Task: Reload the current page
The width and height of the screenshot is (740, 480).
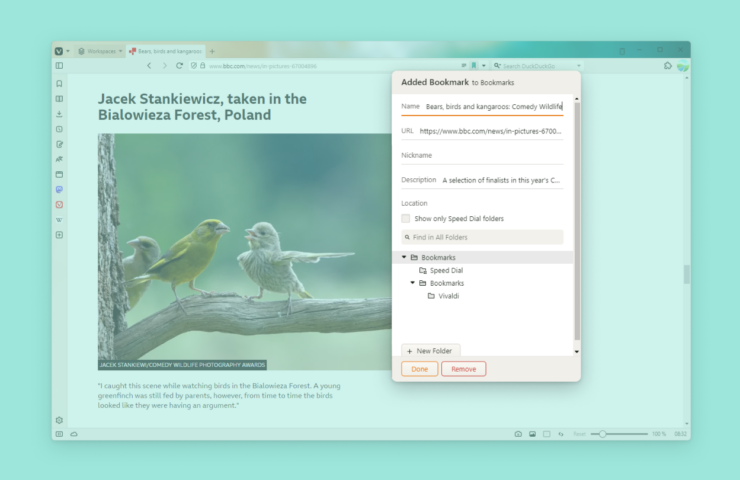Action: point(179,66)
